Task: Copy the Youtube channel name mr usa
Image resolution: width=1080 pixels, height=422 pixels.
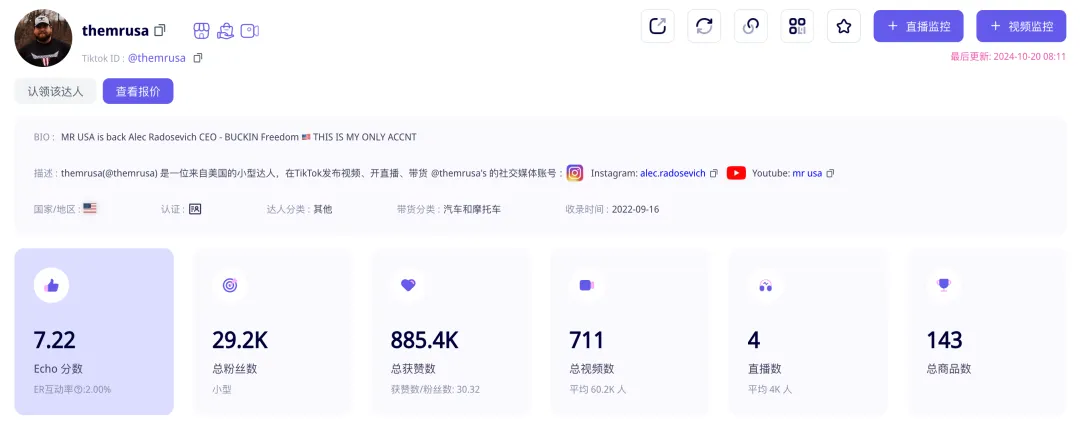Action: click(x=830, y=173)
